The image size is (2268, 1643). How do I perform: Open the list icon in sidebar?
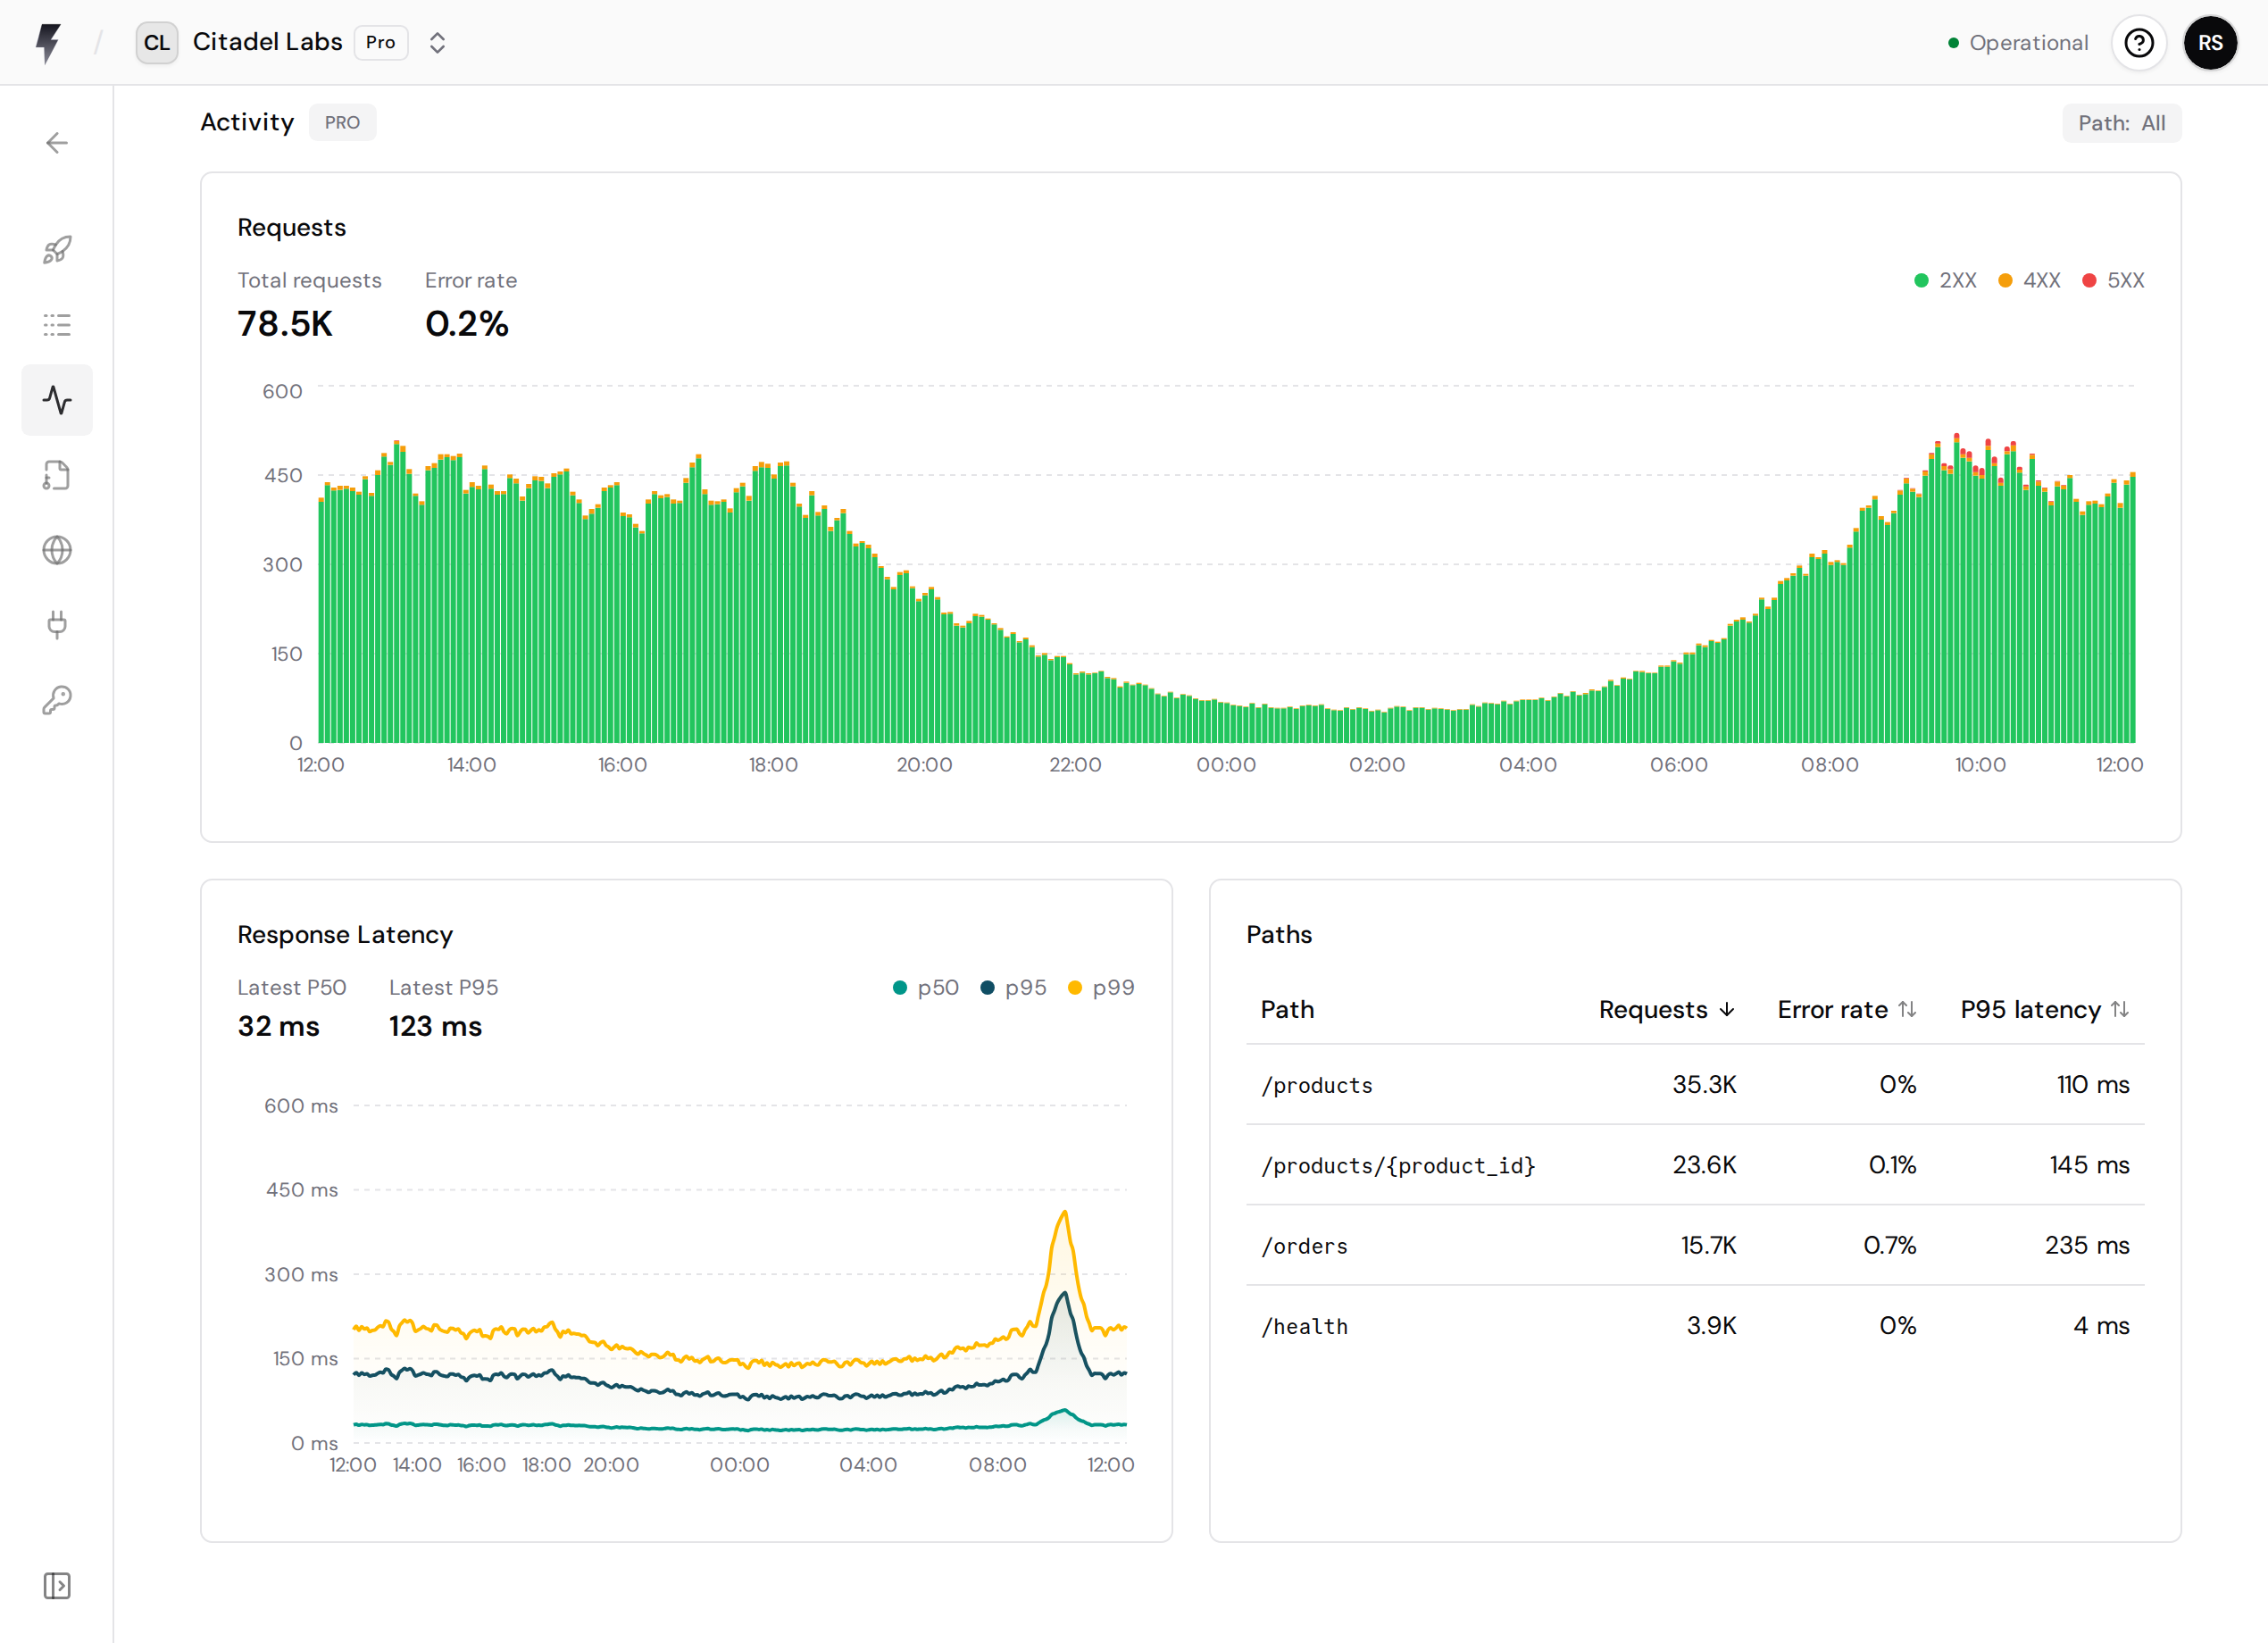pyautogui.click(x=57, y=325)
